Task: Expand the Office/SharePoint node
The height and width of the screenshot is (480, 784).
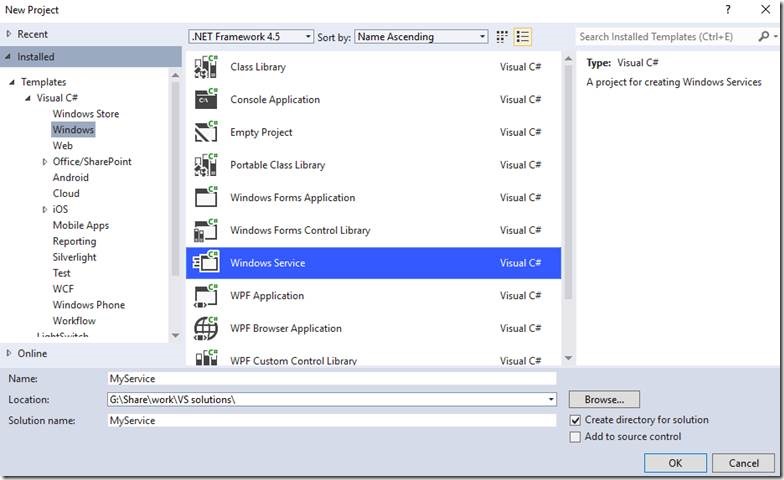Action: [x=44, y=162]
